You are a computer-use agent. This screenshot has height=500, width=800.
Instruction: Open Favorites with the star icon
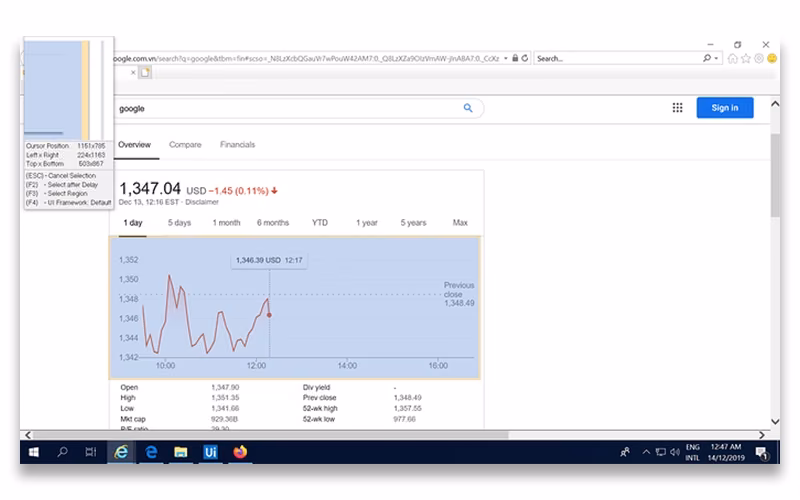click(746, 58)
